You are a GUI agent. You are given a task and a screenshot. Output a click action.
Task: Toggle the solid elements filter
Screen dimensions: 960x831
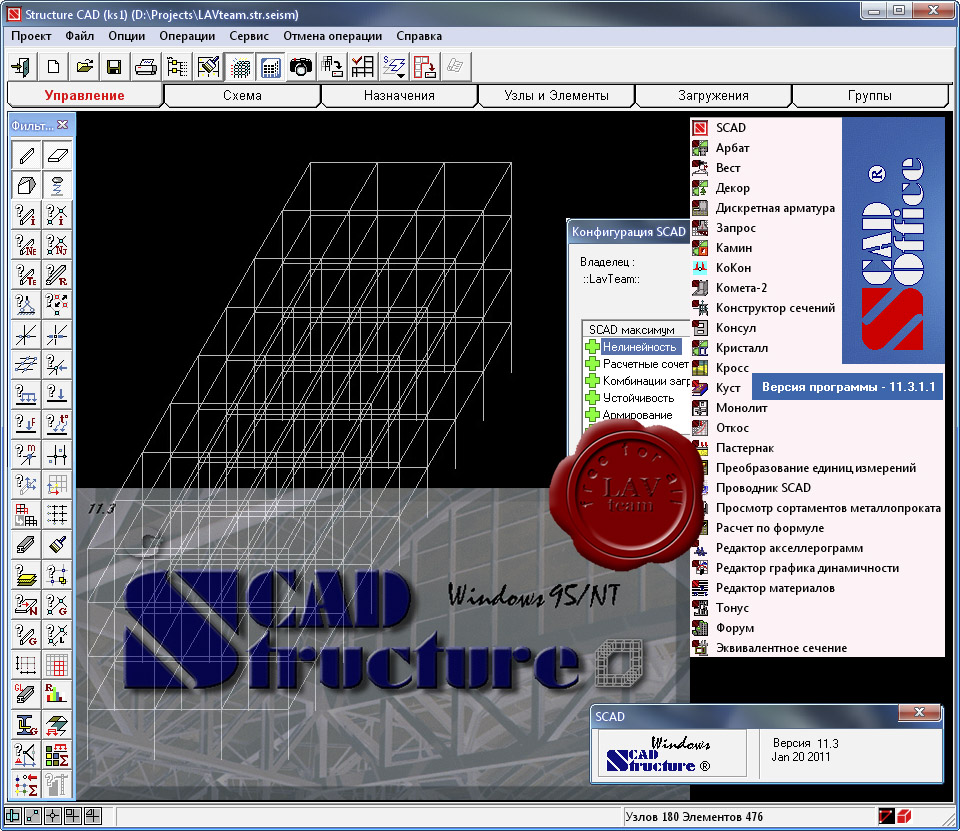point(26,185)
